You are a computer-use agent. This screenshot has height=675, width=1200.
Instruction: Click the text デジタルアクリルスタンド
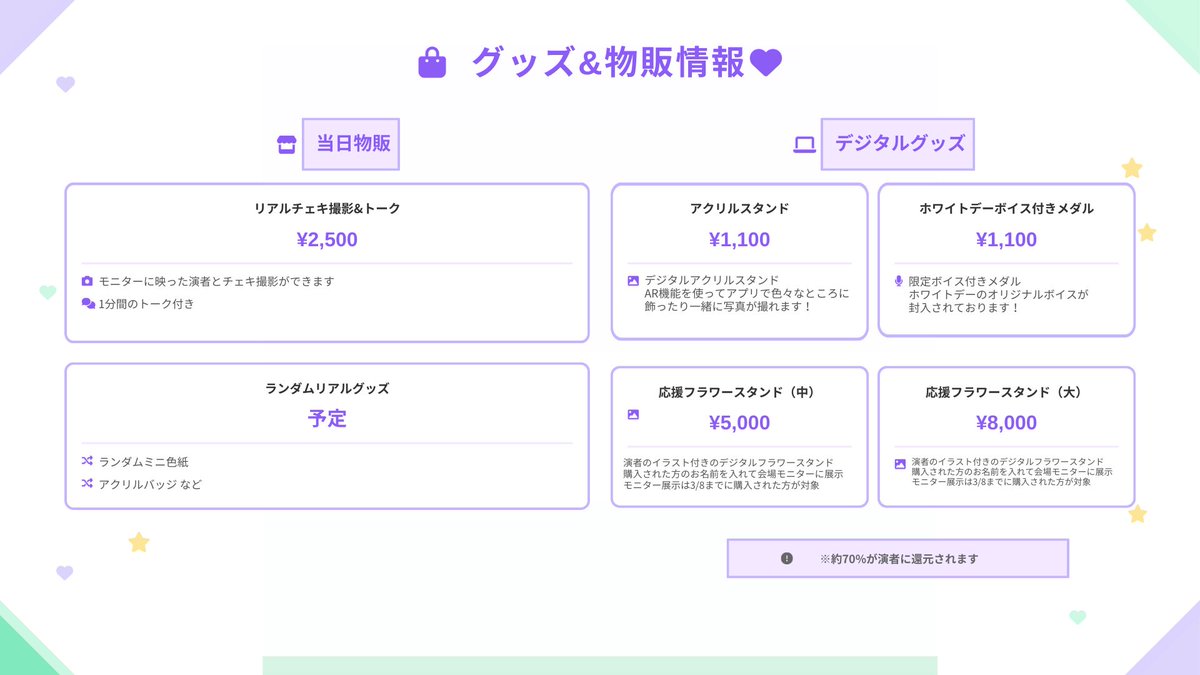(712, 280)
